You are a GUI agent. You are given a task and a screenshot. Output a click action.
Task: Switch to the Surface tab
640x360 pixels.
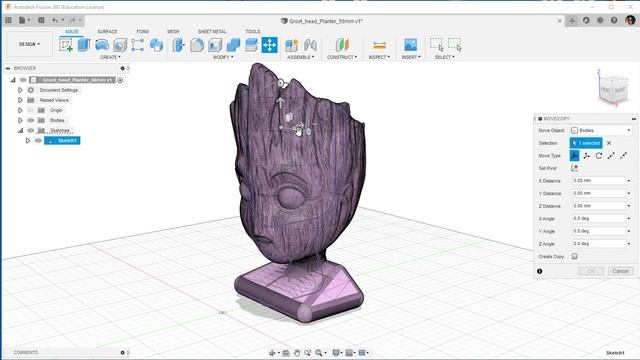[x=107, y=31]
